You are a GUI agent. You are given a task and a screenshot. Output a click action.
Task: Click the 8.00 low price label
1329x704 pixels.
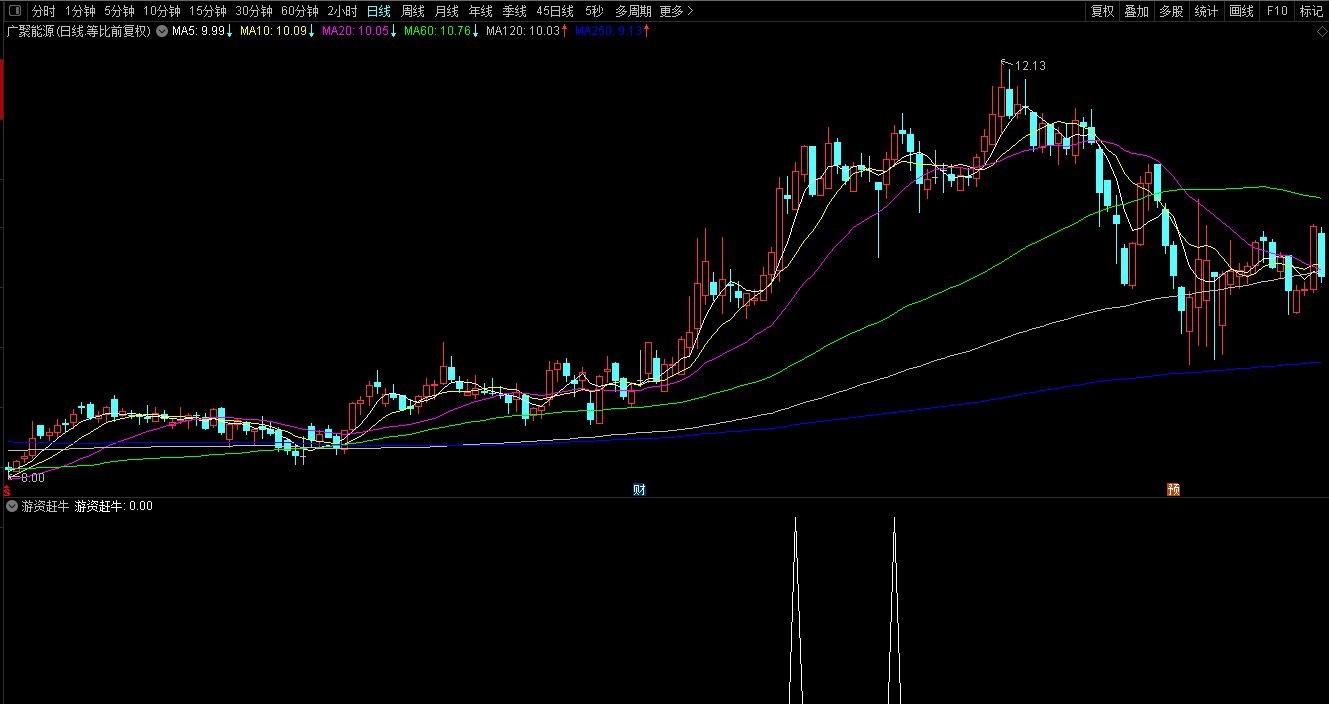[x=33, y=478]
